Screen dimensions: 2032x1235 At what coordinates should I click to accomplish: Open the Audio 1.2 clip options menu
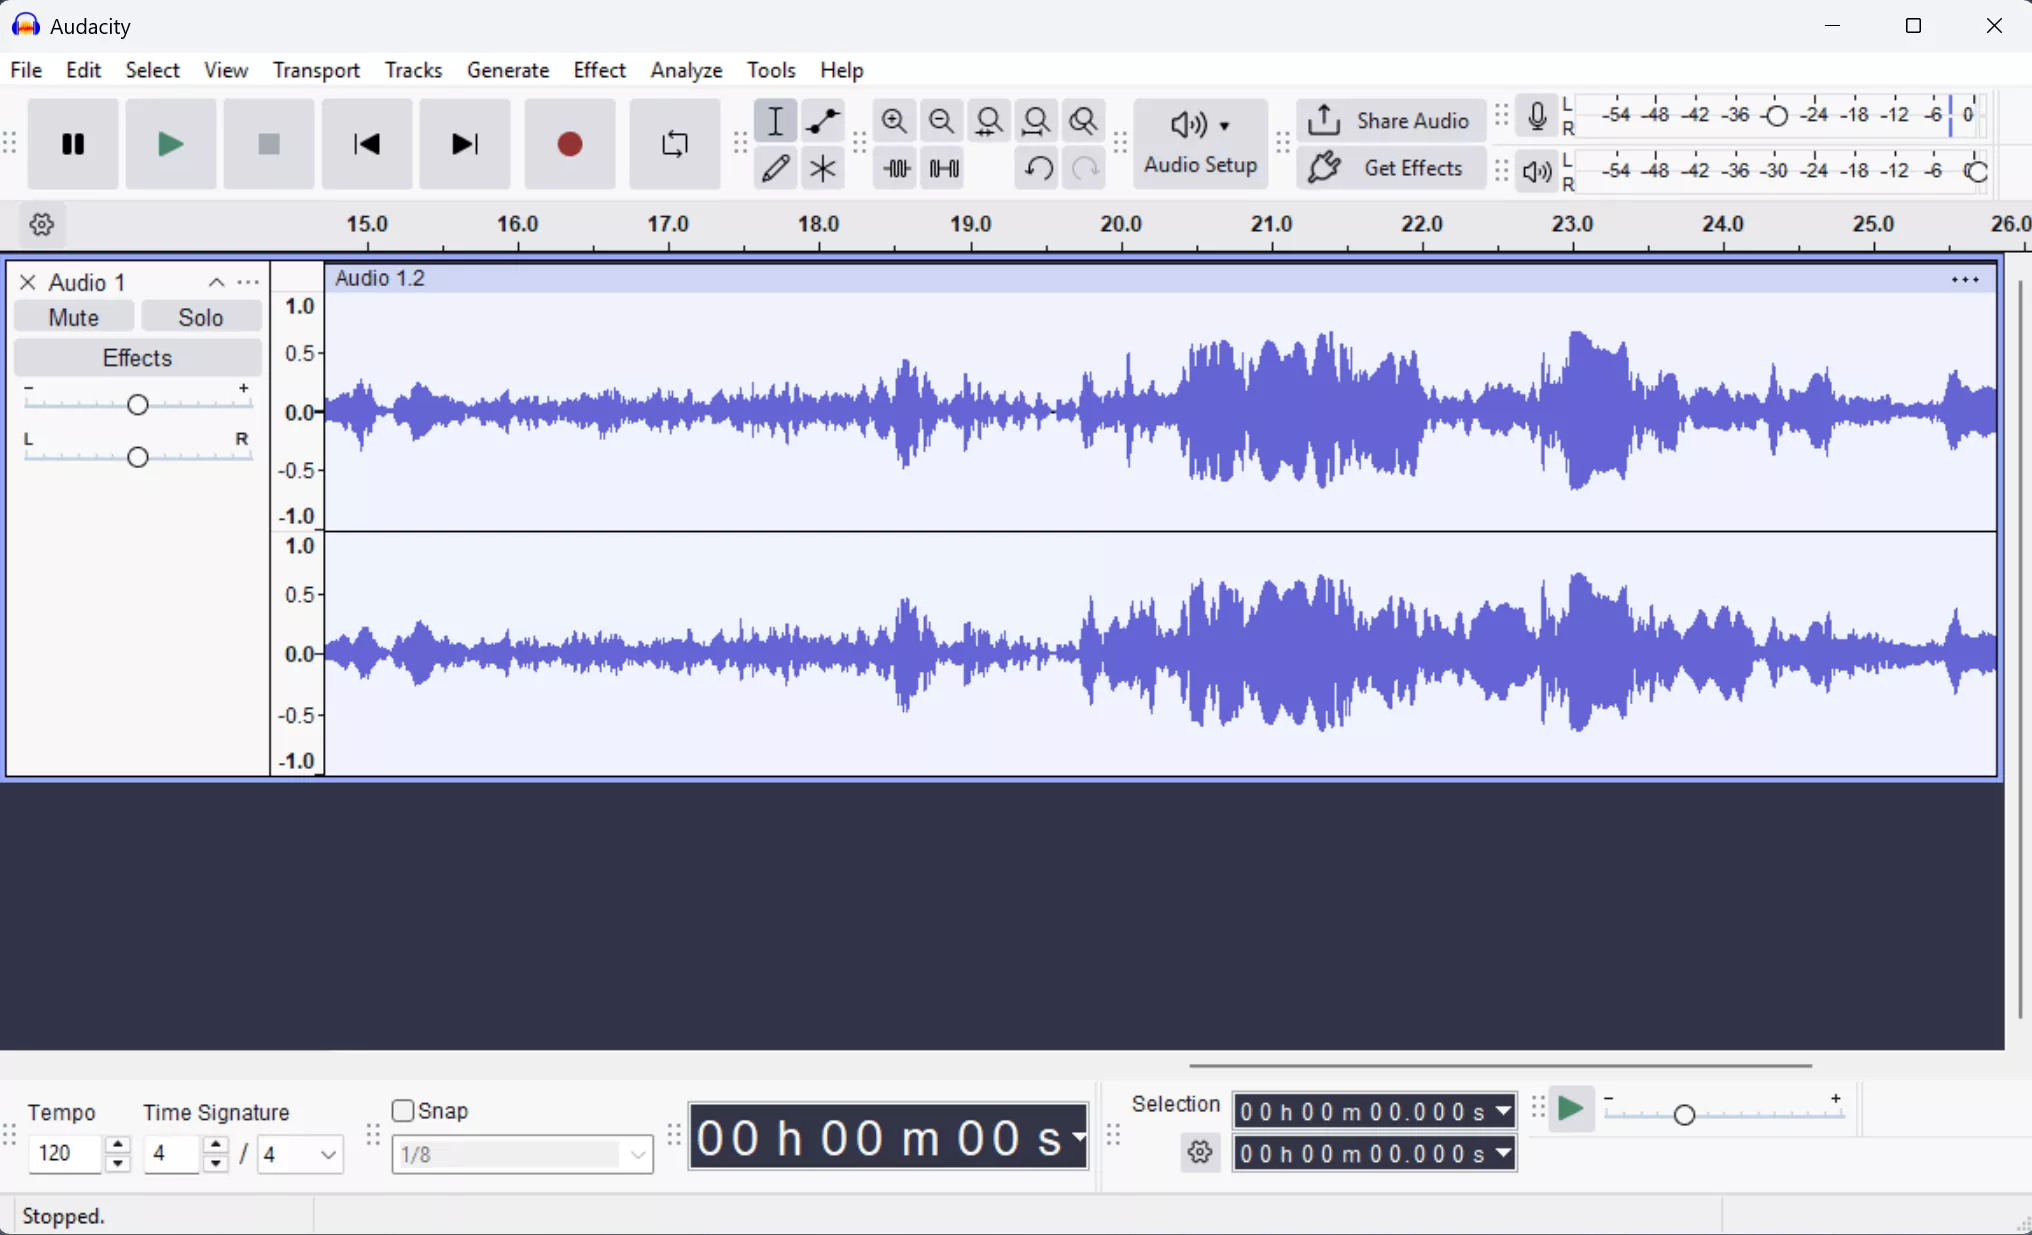pyautogui.click(x=1965, y=280)
